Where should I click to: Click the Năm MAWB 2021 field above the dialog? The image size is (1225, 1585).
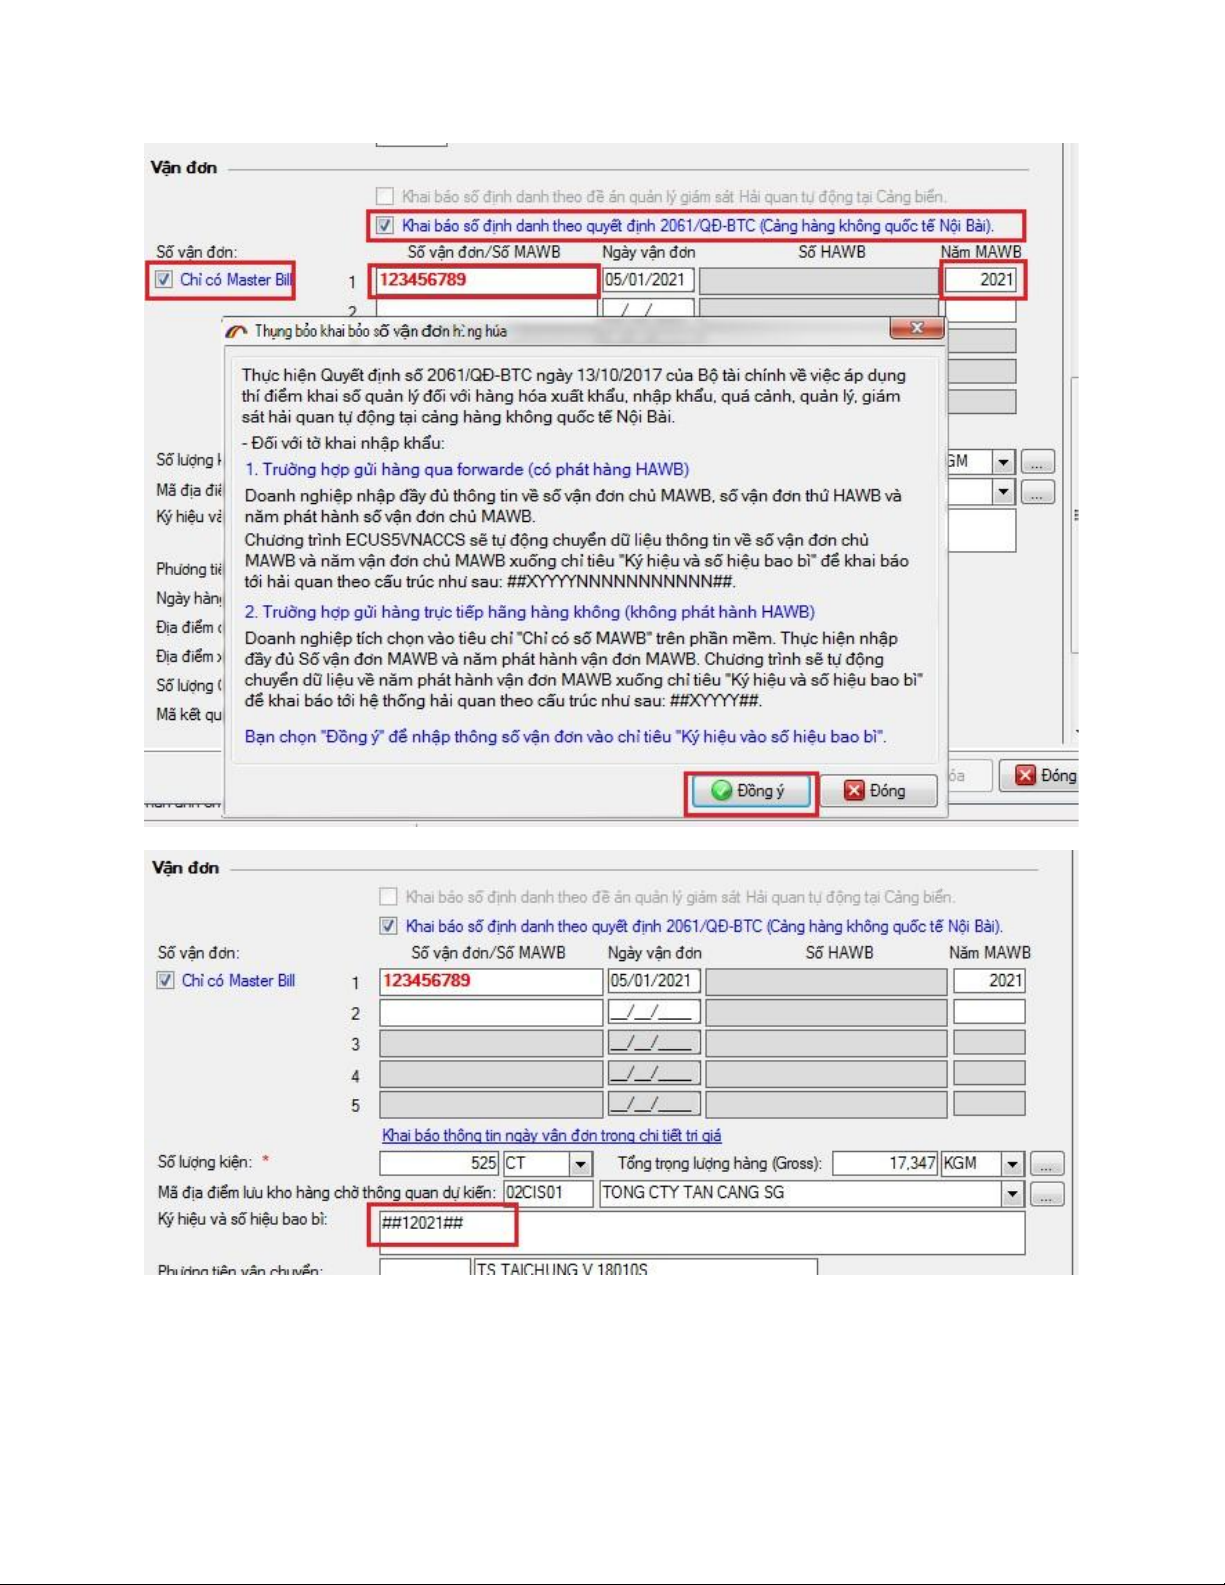(981, 280)
